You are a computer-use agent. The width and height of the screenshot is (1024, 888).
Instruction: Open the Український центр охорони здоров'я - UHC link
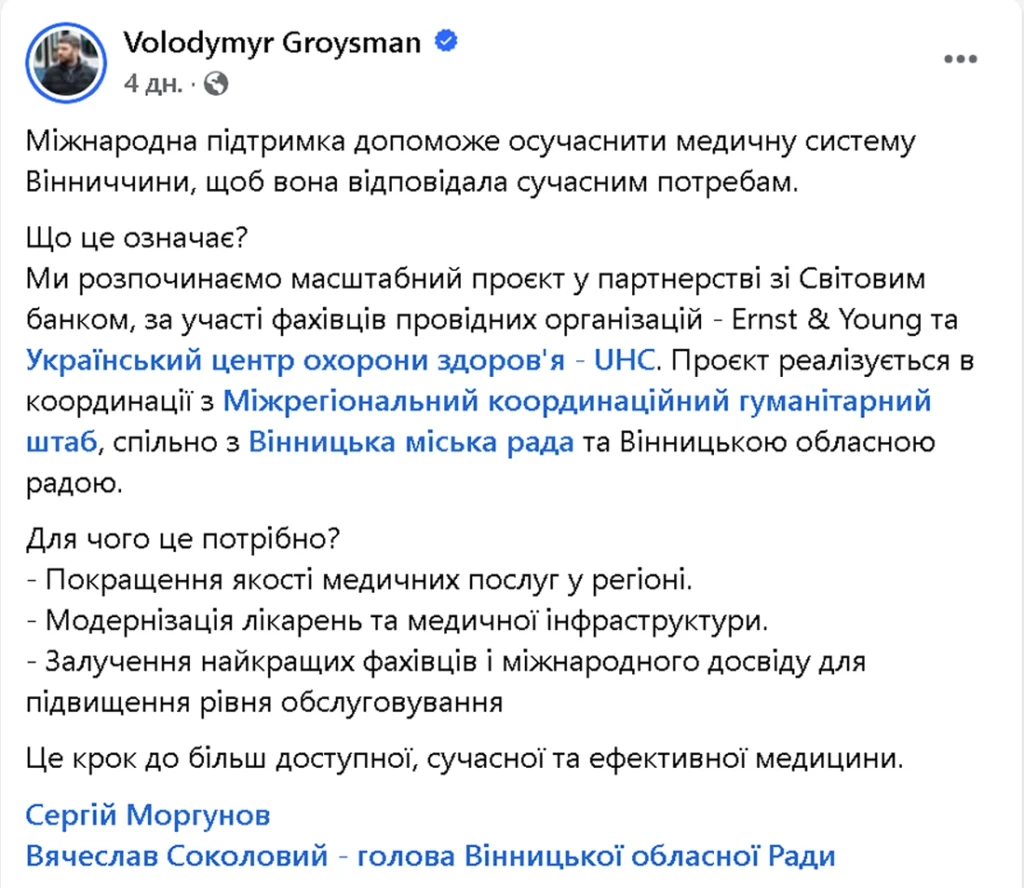pos(339,358)
